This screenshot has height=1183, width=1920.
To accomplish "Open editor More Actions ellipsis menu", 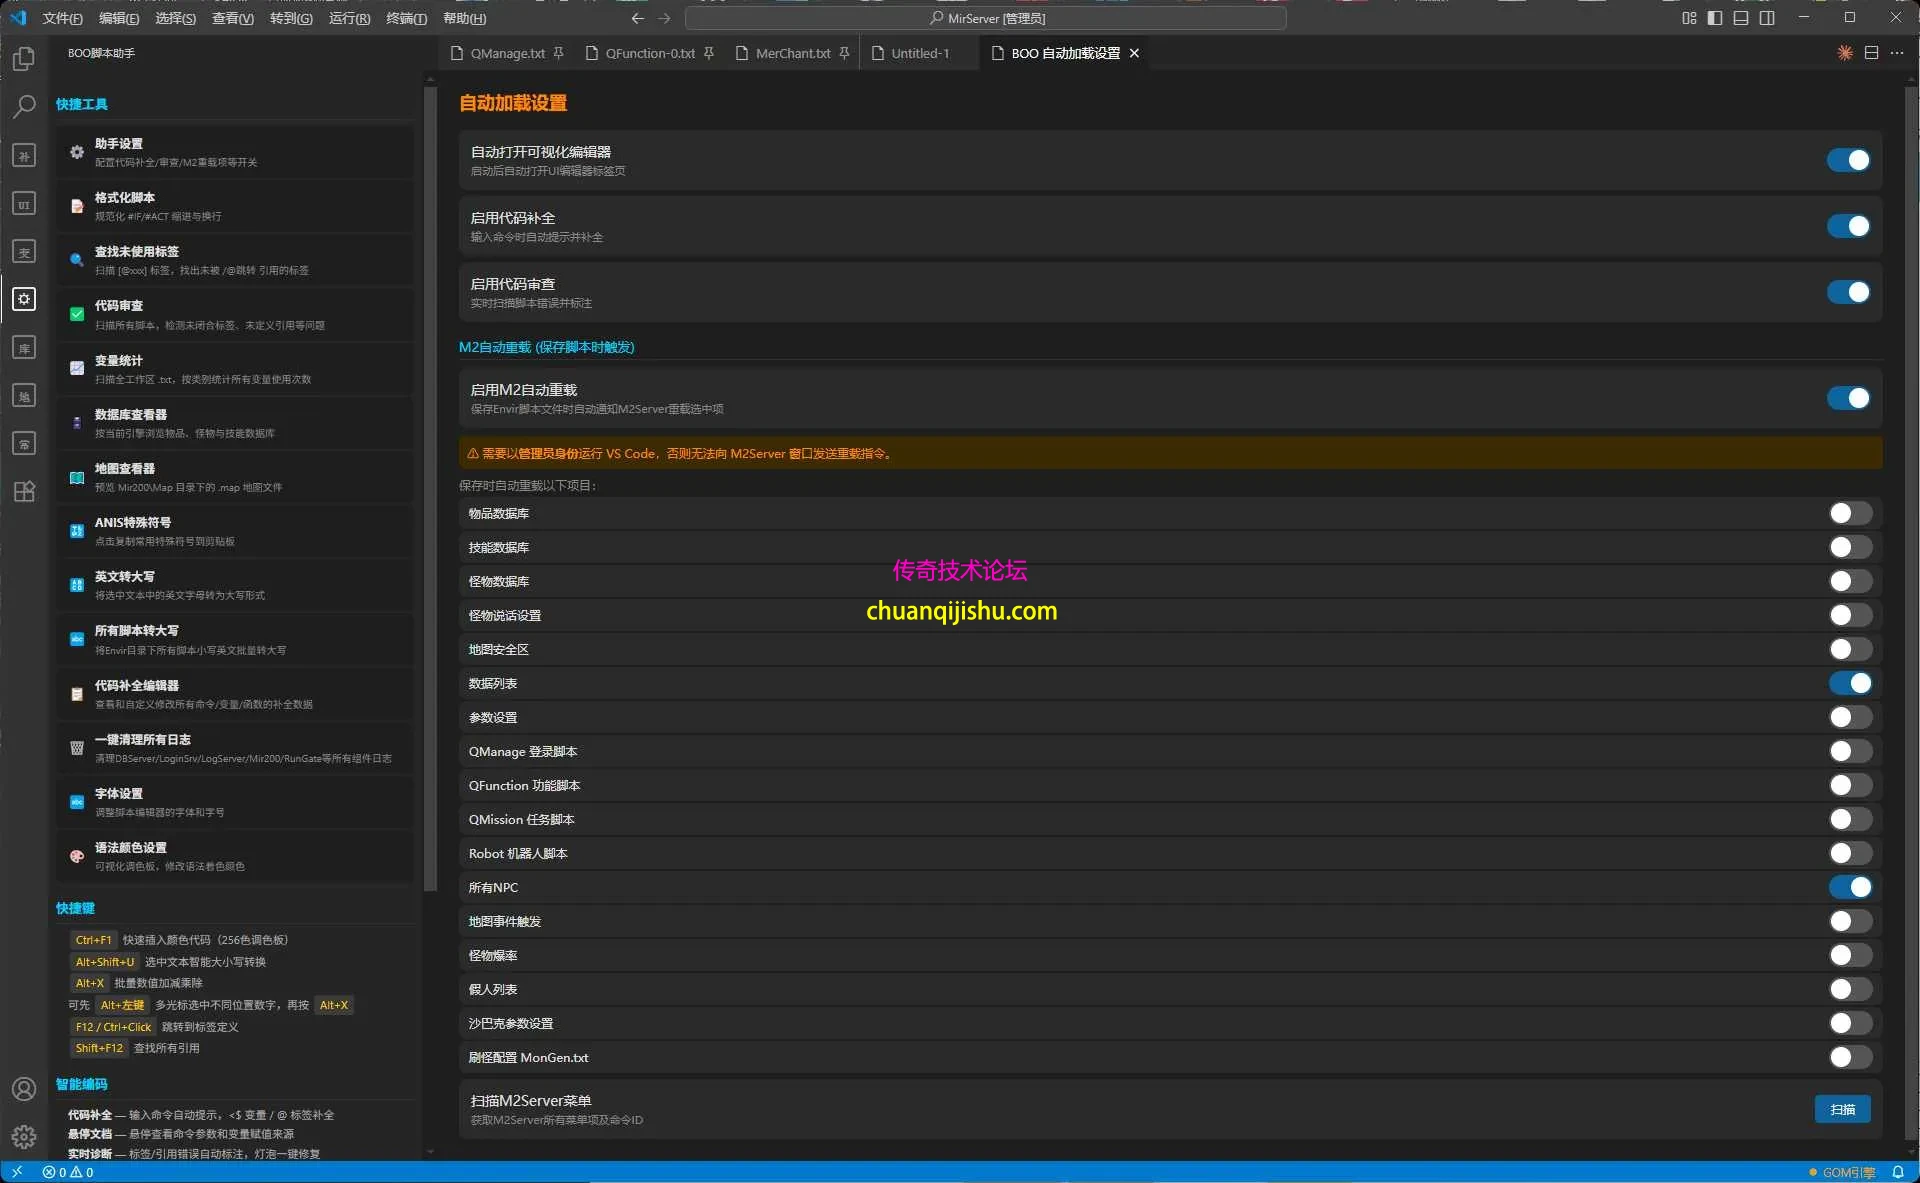I will point(1897,53).
